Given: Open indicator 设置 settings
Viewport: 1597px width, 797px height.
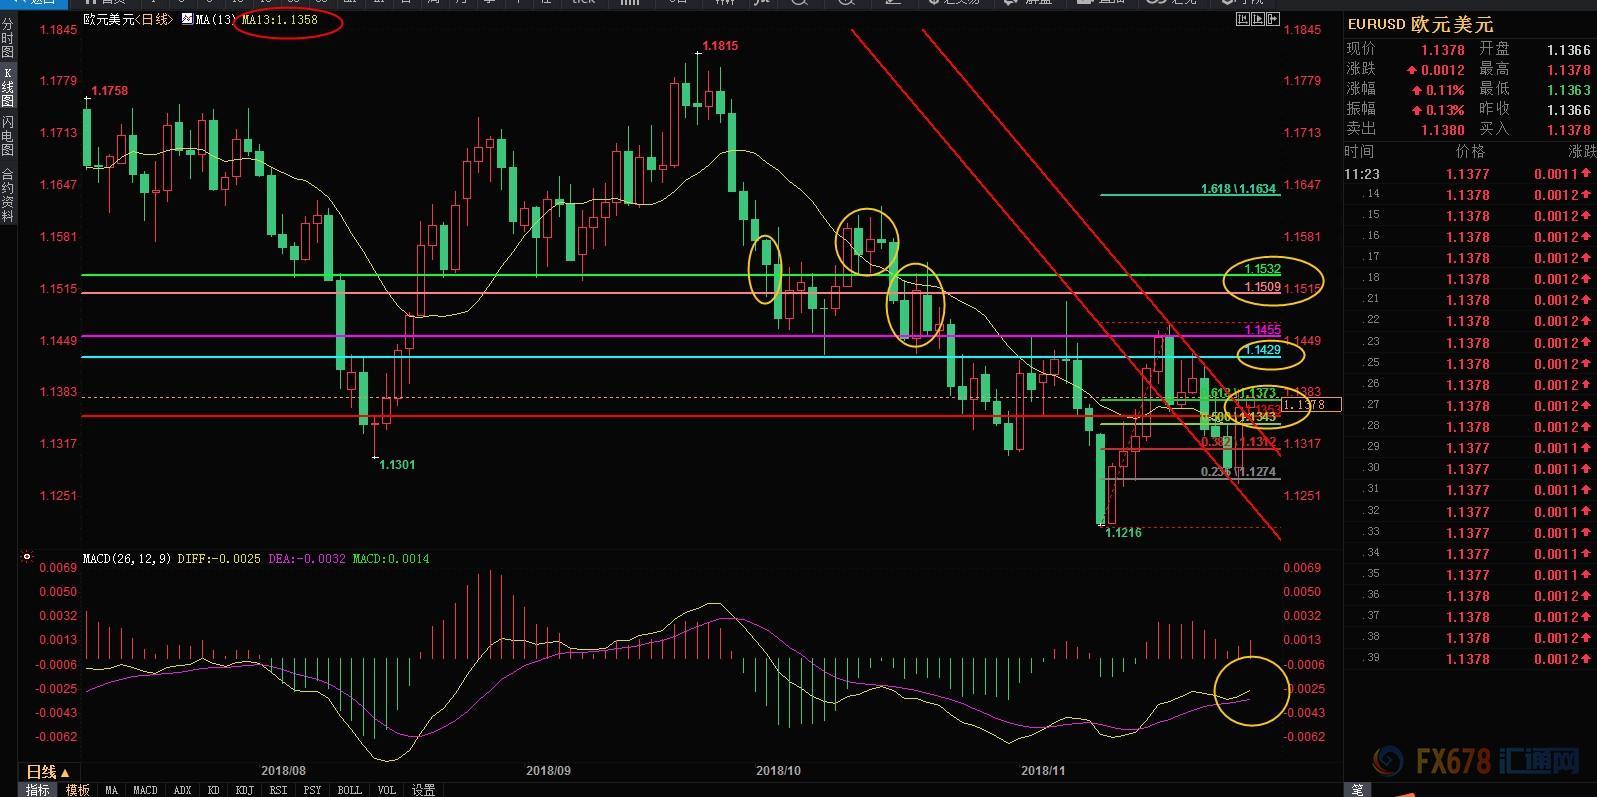Looking at the screenshot, I should pyautogui.click(x=423, y=790).
